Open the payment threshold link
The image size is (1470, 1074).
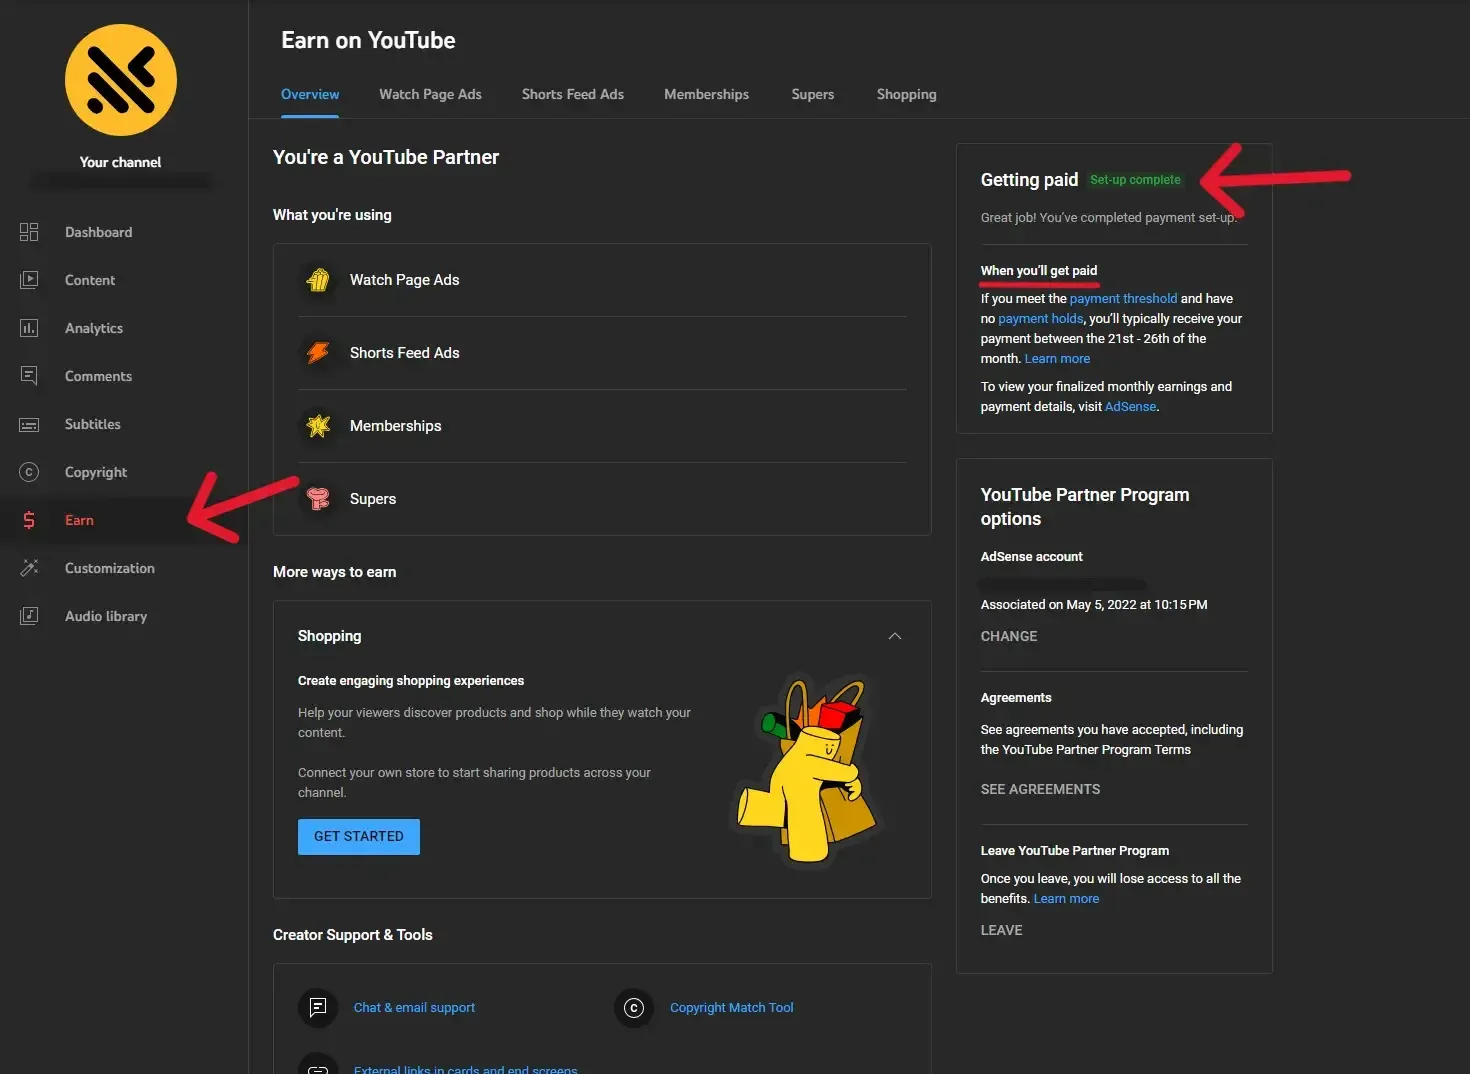(x=1123, y=298)
